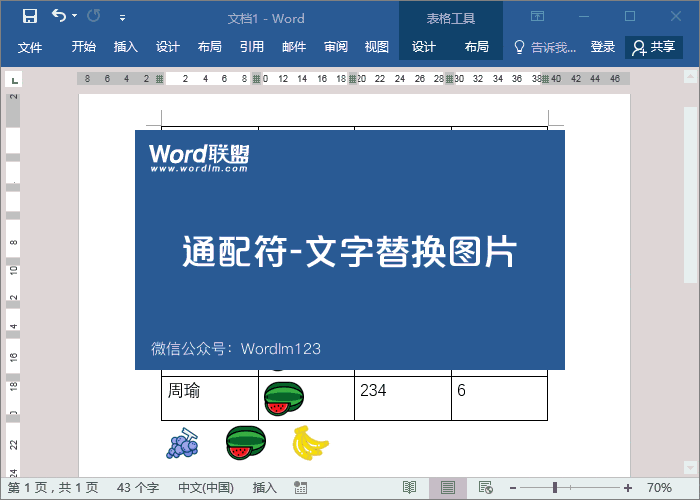Screen dimensions: 700x500
Task: Switch to Print Layout view icon
Action: (x=448, y=488)
